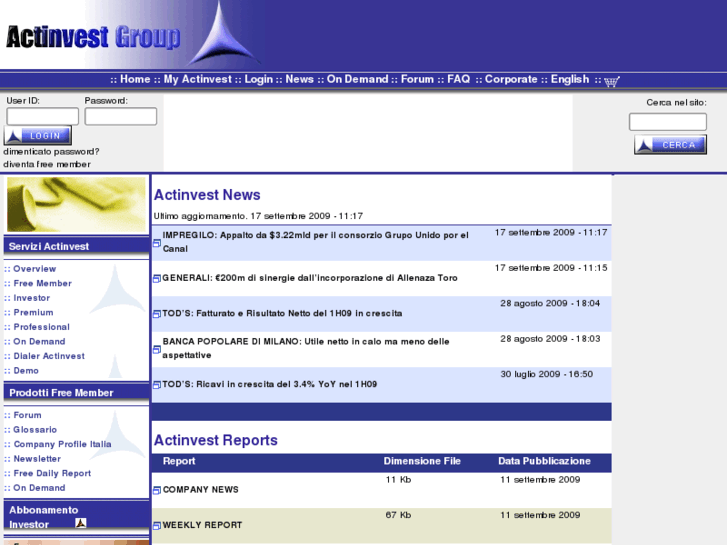Click the icon beside COMPANY NEWS report
727x545 pixels.
pos(157,490)
